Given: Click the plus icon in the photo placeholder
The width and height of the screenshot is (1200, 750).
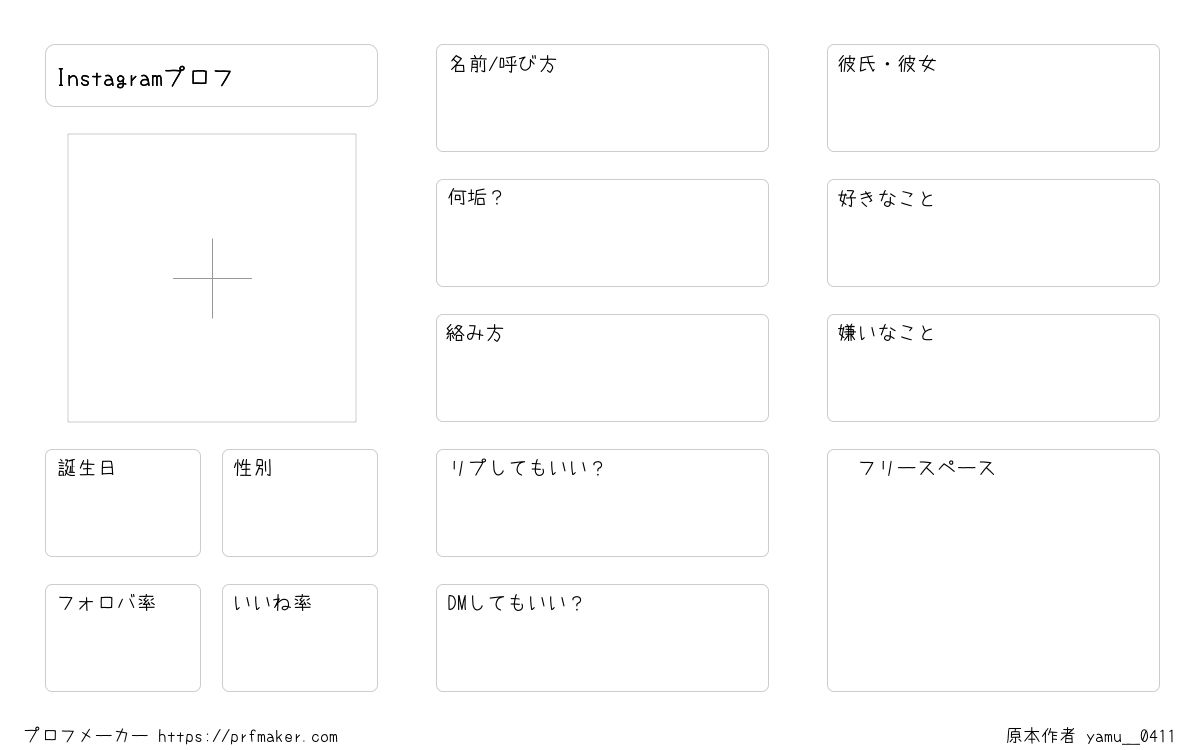Looking at the screenshot, I should 212,278.
